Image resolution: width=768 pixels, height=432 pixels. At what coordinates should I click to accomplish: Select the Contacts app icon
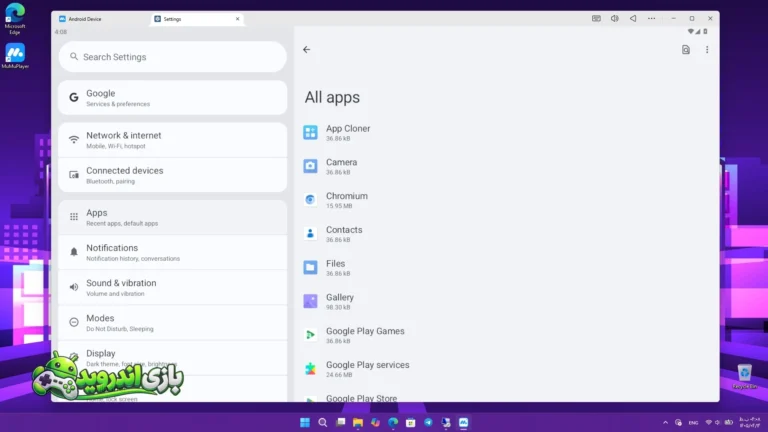coord(310,234)
